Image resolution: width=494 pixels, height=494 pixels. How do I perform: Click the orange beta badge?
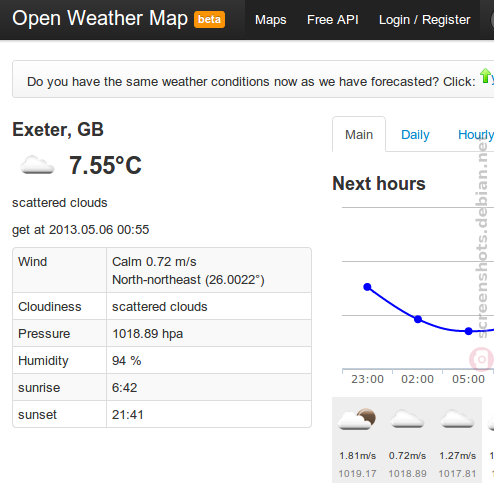point(209,19)
